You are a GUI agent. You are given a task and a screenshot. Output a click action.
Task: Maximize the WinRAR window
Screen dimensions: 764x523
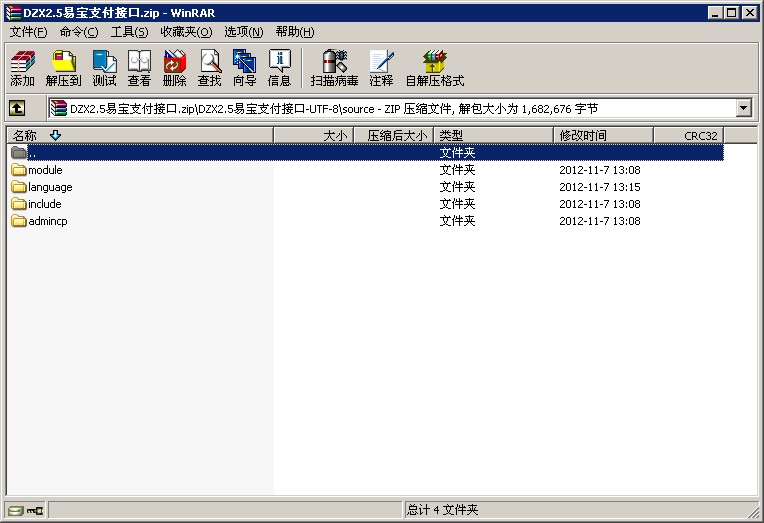[732, 13]
